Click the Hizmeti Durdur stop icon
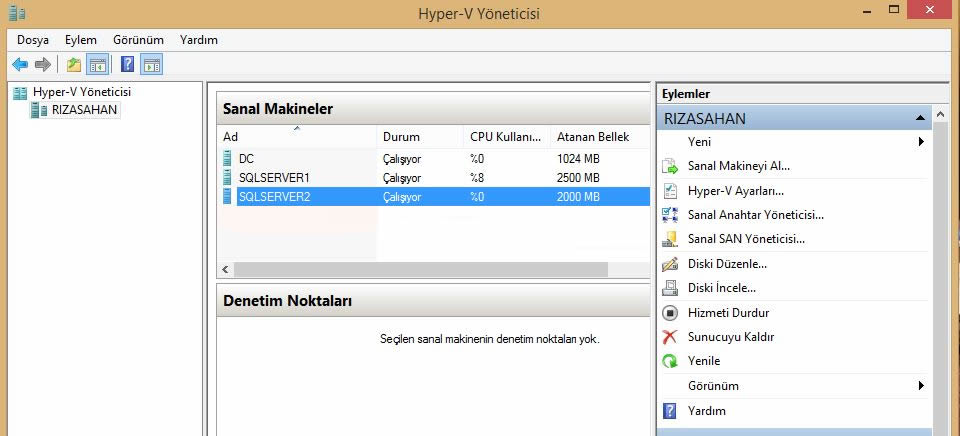This screenshot has width=960, height=436. click(670, 313)
